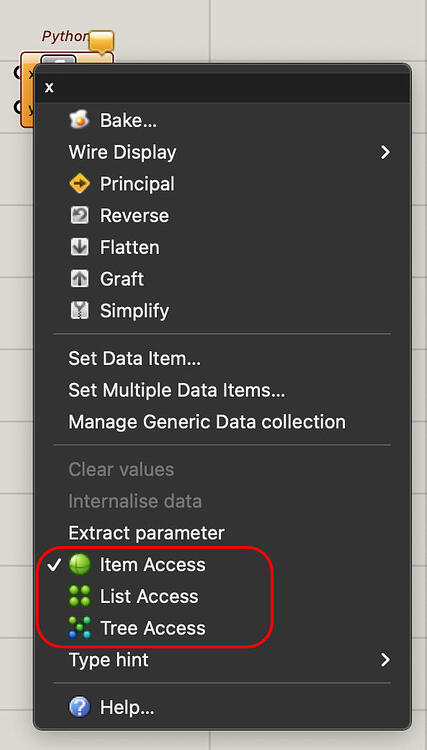Click the Reverse icon
The image size is (427, 750).
click(x=79, y=215)
